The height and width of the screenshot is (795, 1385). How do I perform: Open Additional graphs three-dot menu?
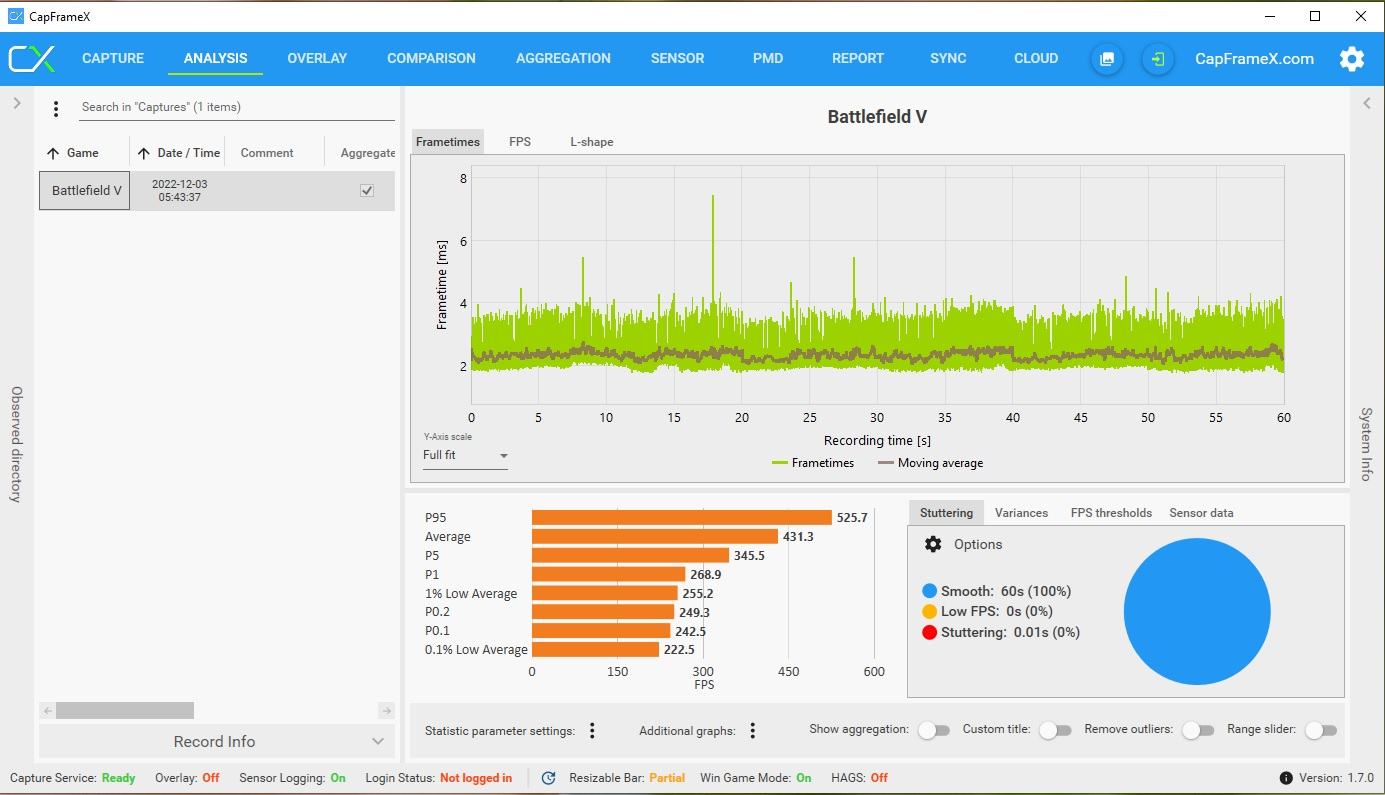(753, 731)
